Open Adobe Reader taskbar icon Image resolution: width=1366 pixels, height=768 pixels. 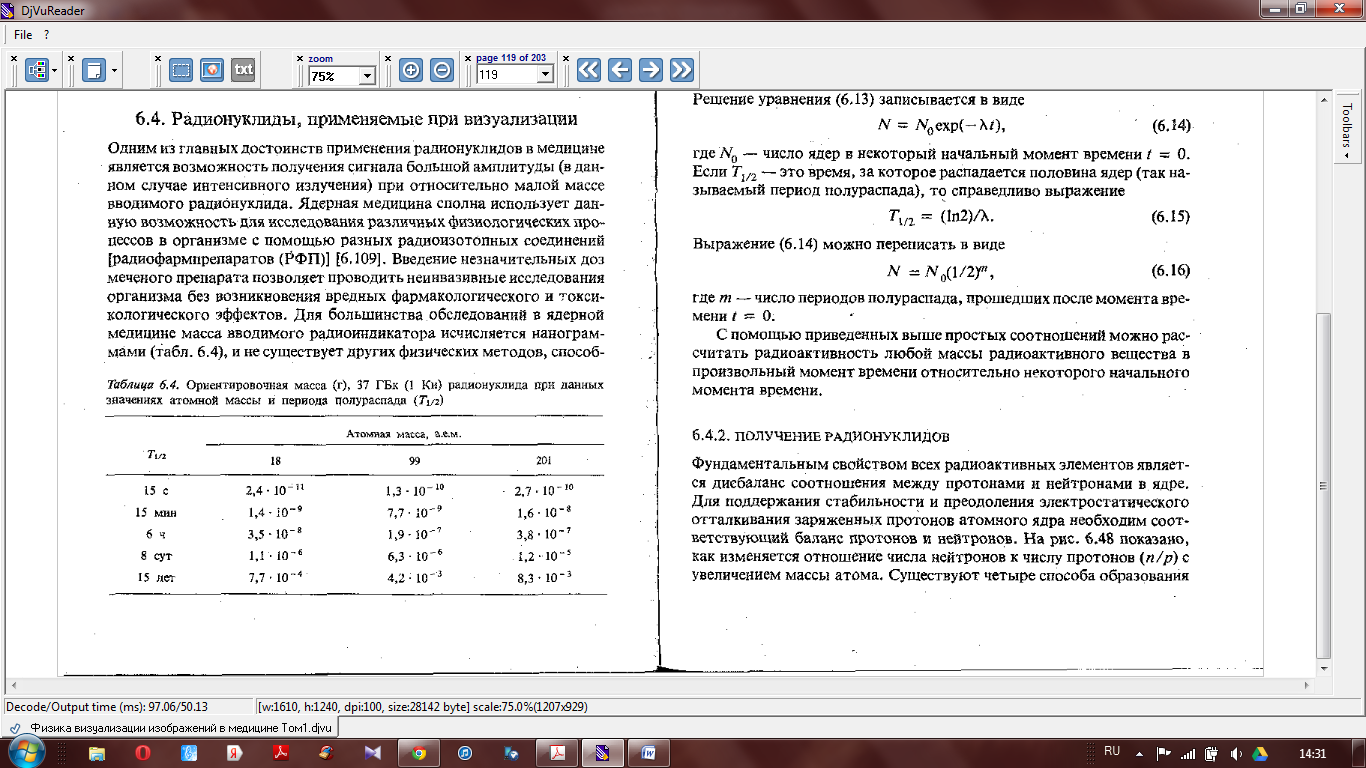pos(282,752)
